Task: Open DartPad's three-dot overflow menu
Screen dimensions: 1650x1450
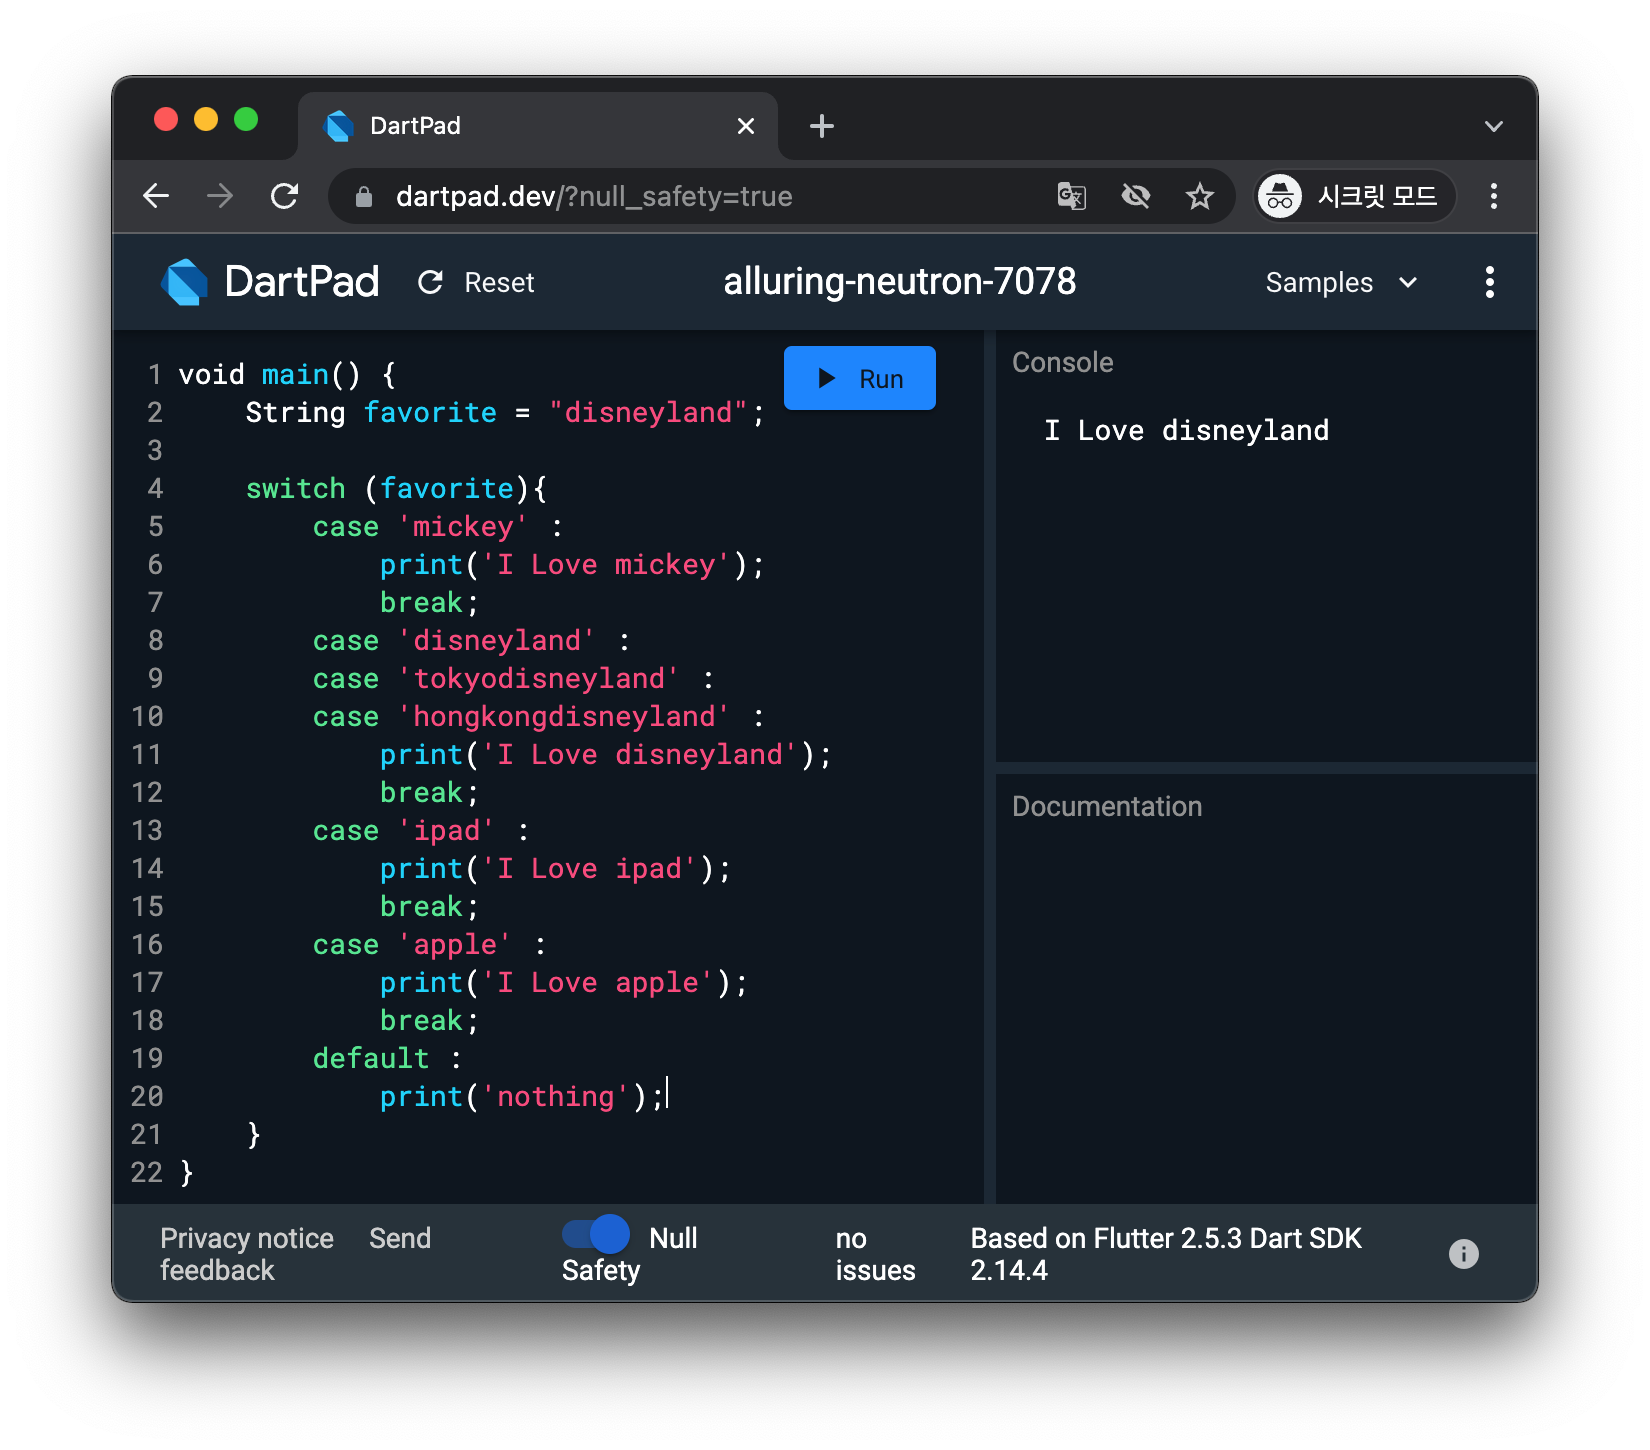Action: coord(1490,282)
